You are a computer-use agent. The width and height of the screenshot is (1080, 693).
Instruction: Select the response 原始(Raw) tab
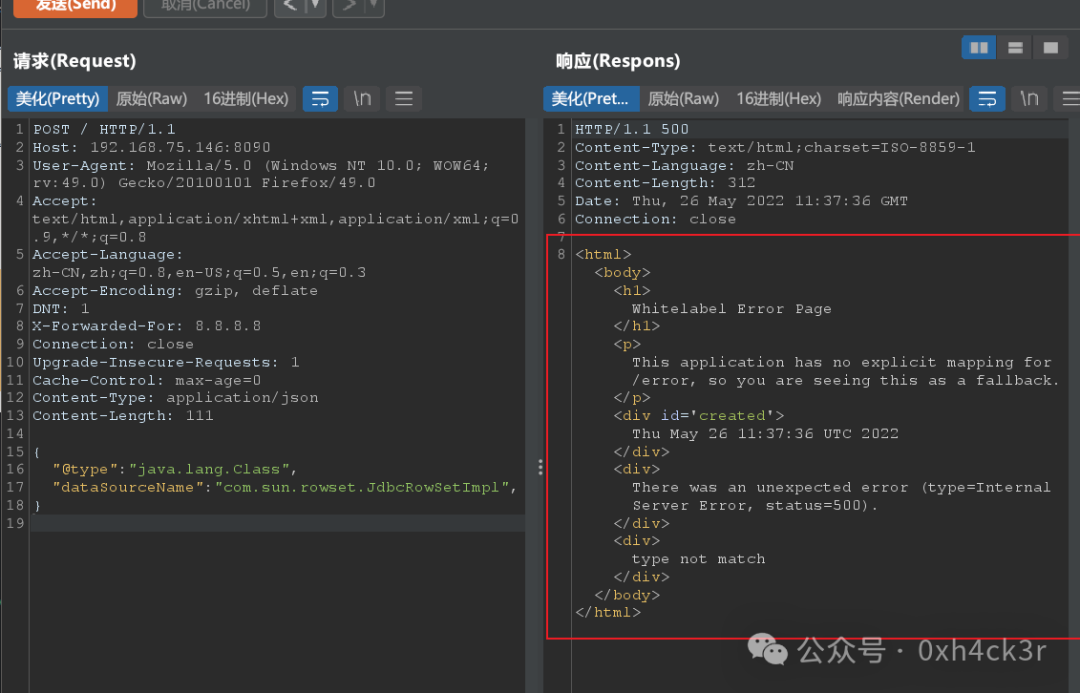[683, 99]
